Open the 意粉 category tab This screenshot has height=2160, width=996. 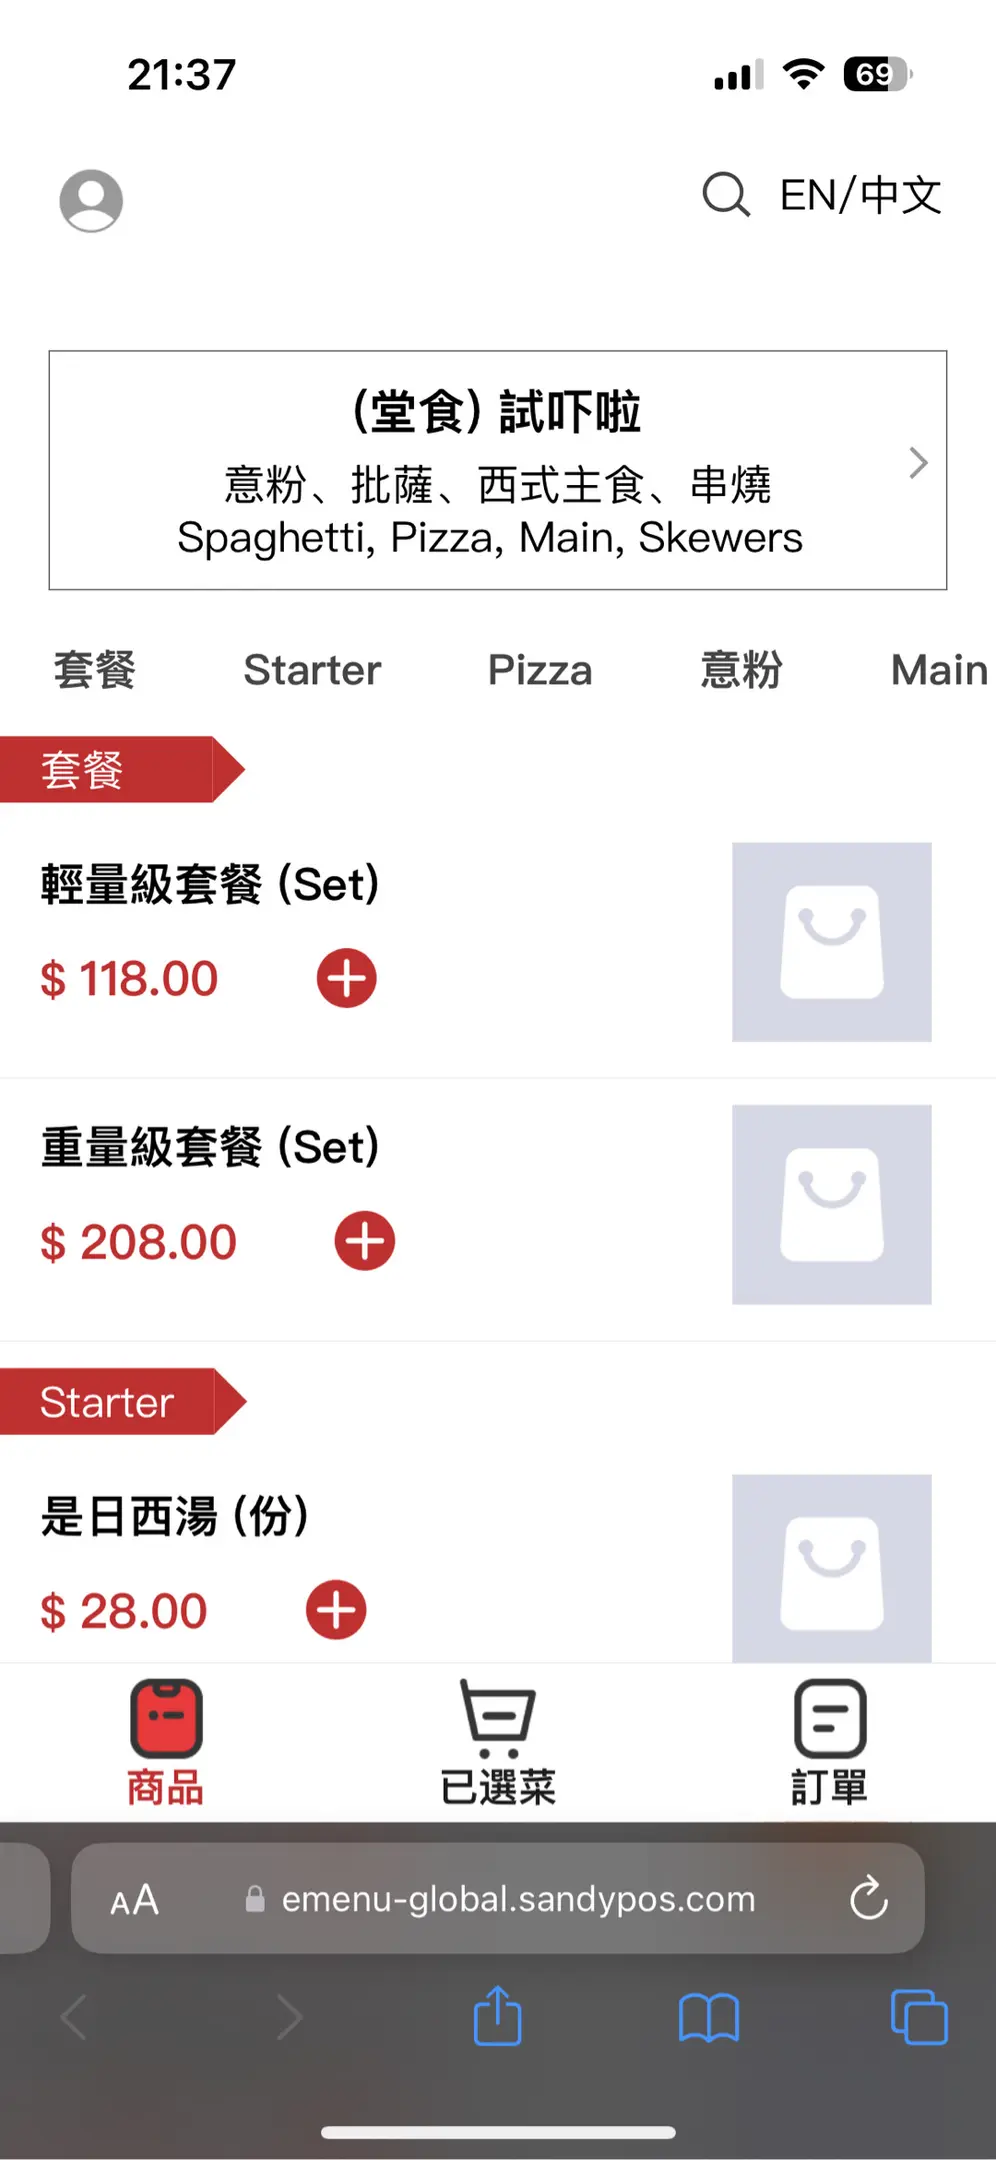click(x=741, y=670)
